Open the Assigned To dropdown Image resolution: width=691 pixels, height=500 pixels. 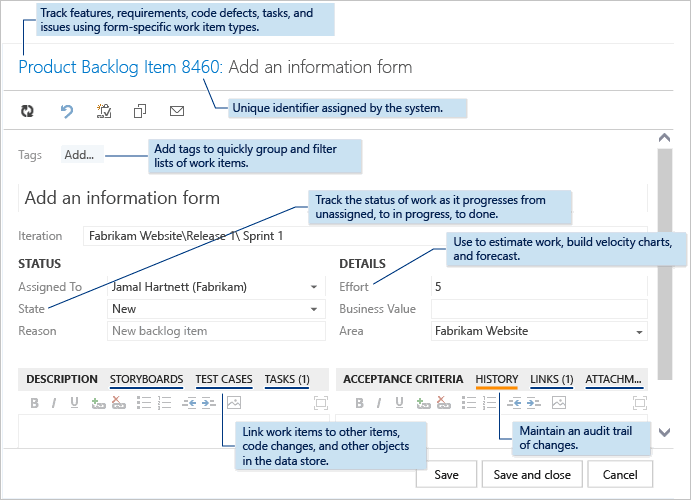tap(314, 287)
